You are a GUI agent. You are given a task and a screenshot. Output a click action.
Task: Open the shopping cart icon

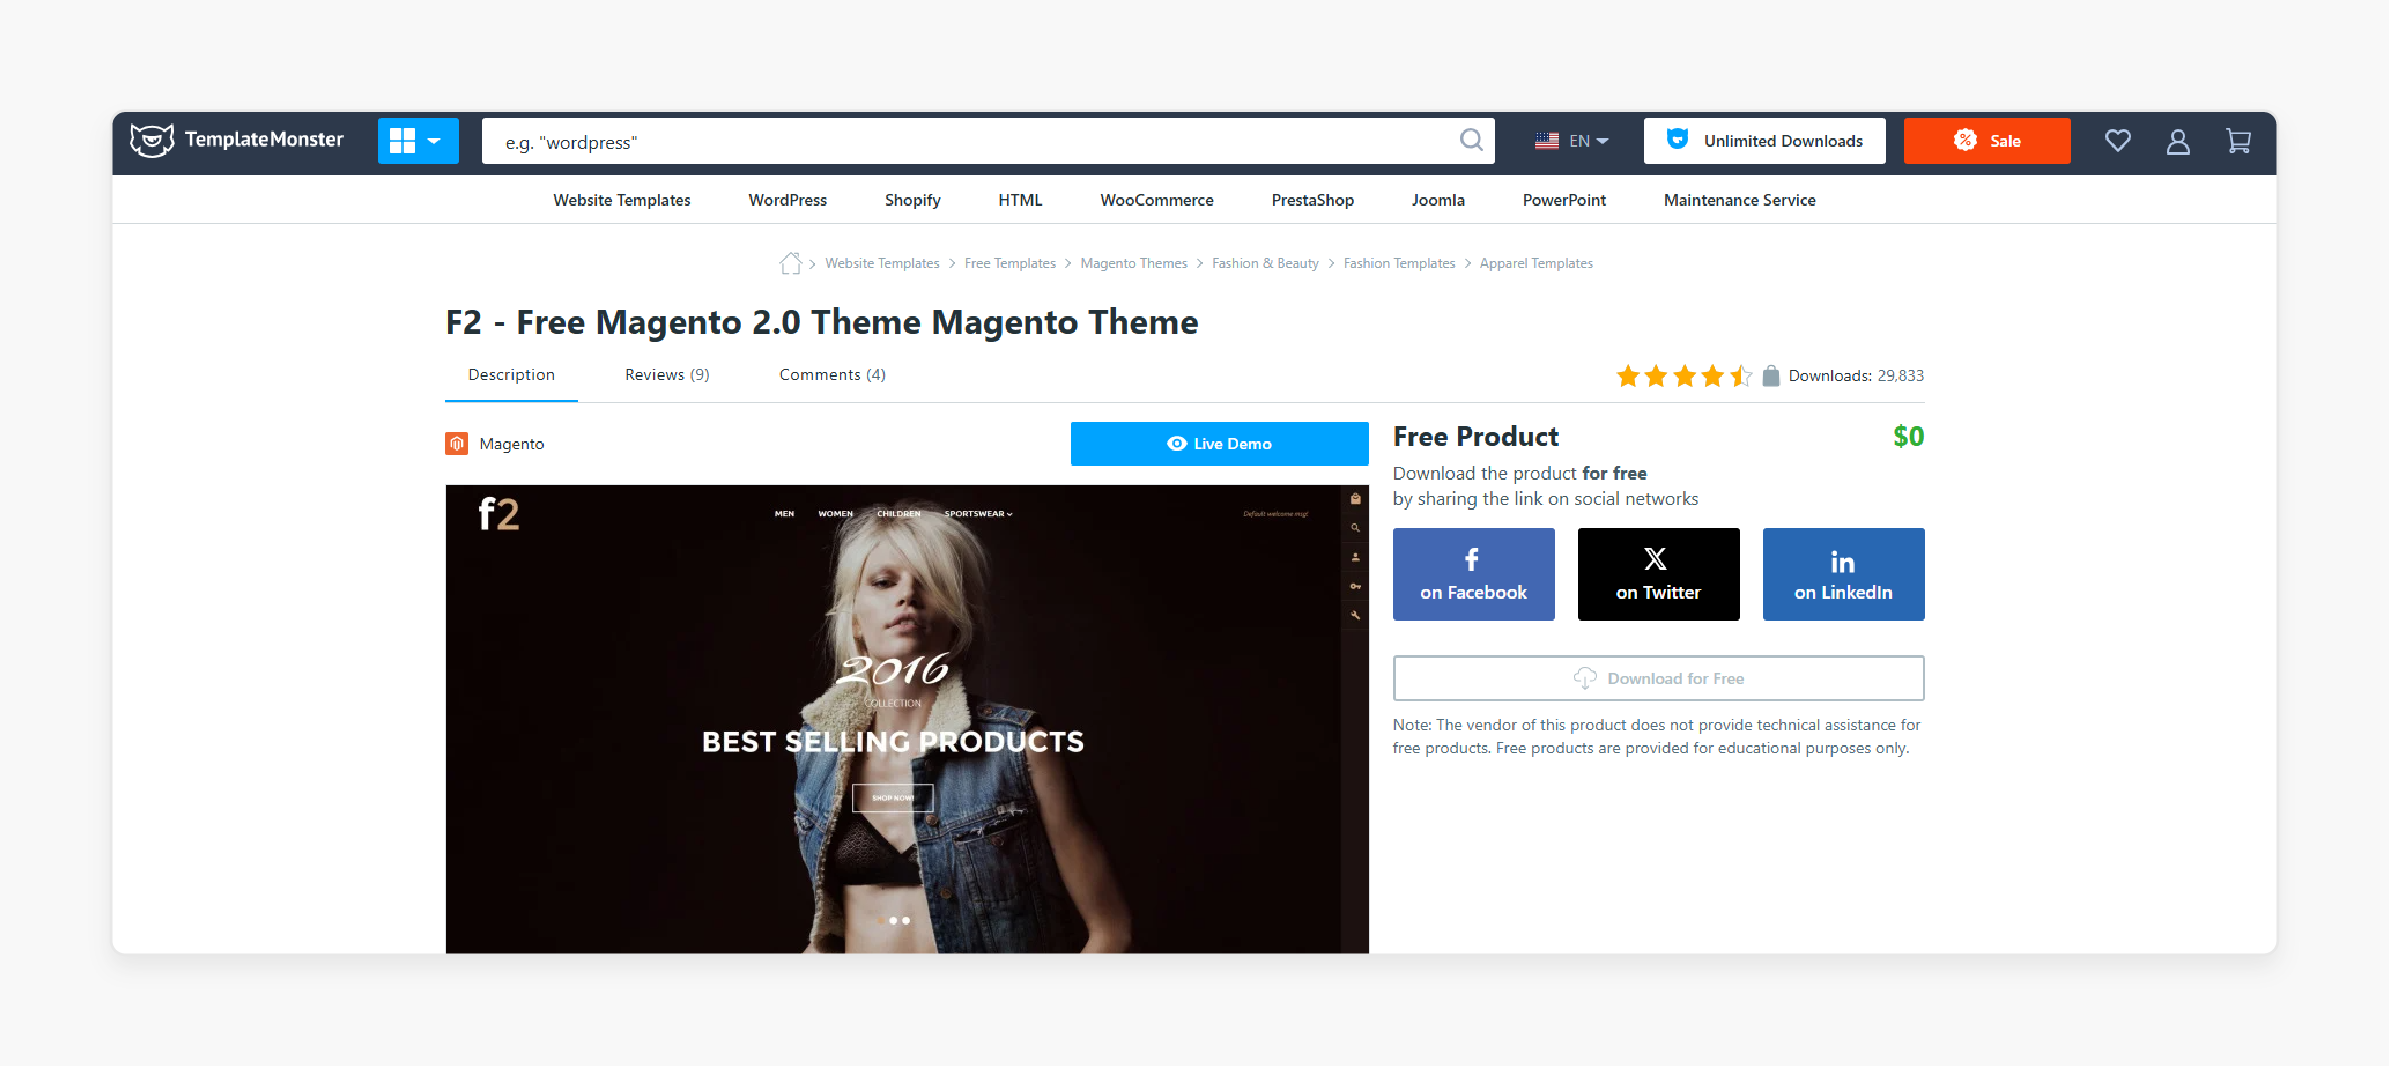[2239, 141]
